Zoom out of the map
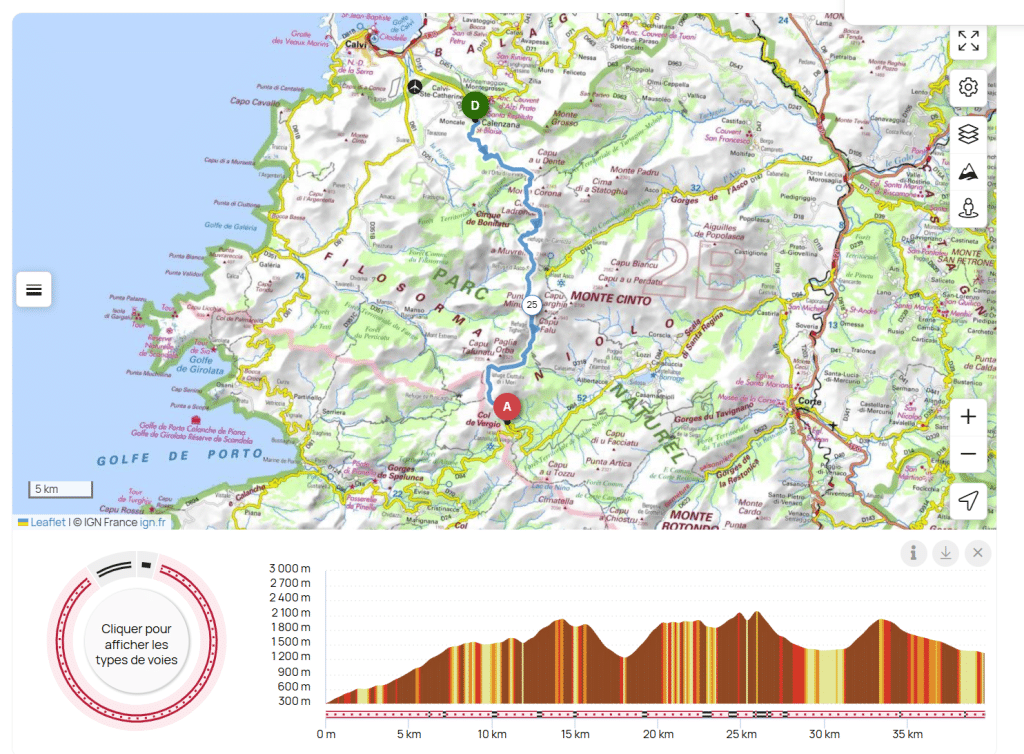 coord(968,454)
